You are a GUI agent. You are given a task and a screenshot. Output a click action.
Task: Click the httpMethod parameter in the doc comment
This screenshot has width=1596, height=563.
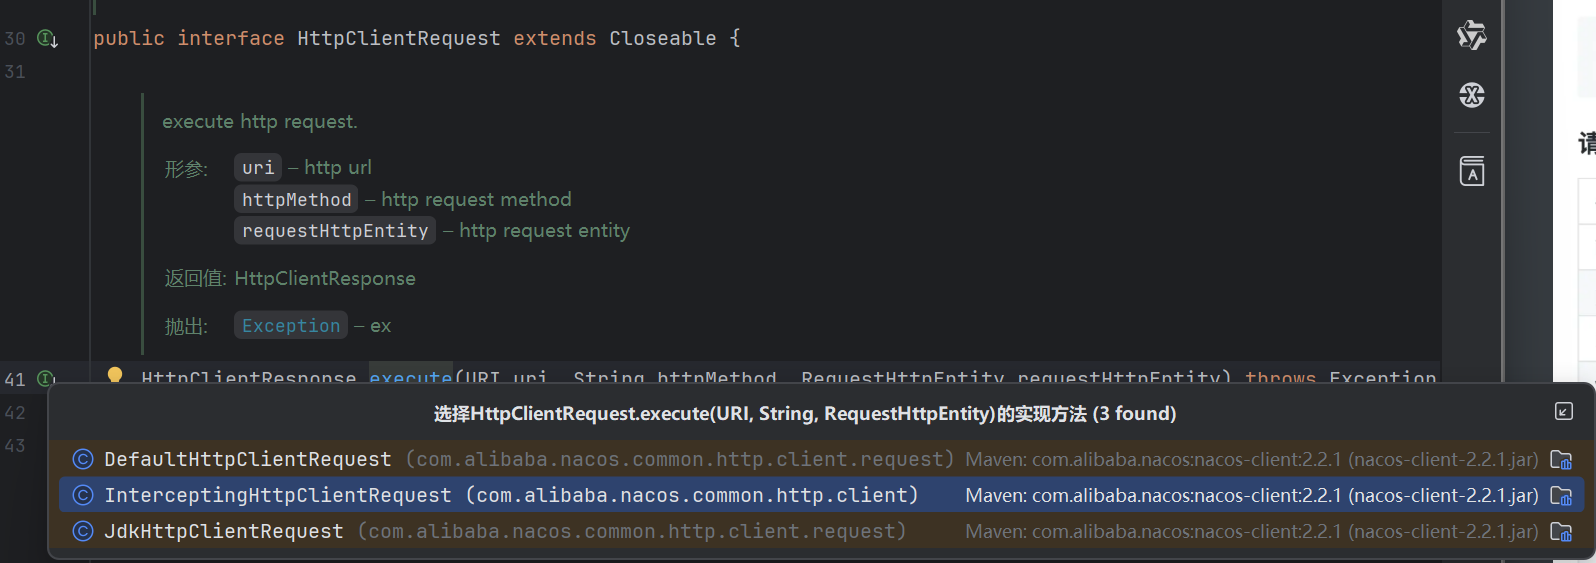pos(296,200)
